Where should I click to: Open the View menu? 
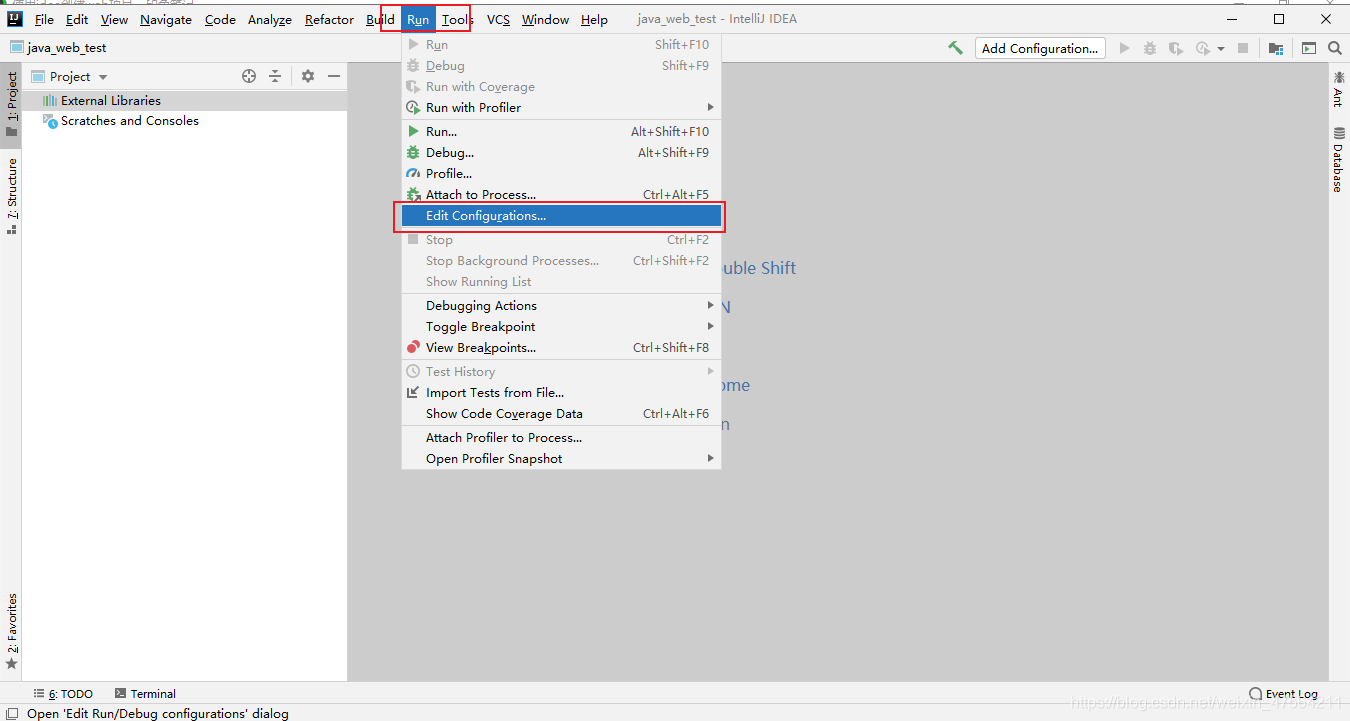pos(115,19)
